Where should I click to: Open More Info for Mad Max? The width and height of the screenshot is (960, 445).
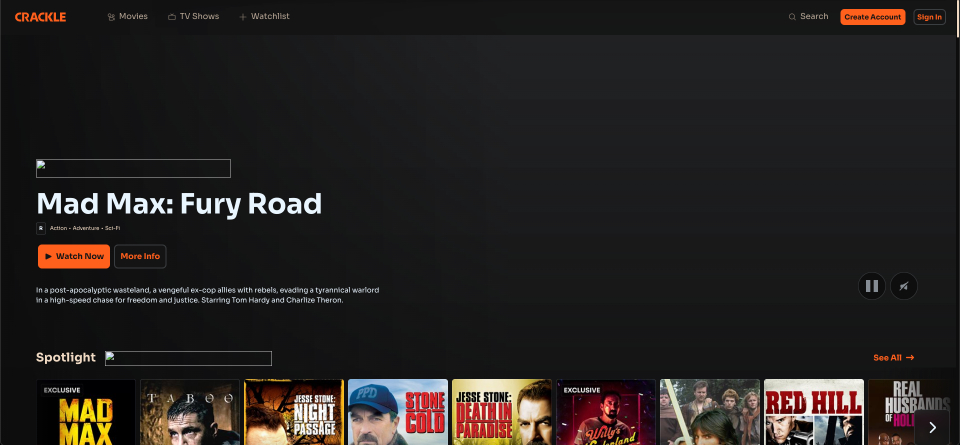click(140, 256)
